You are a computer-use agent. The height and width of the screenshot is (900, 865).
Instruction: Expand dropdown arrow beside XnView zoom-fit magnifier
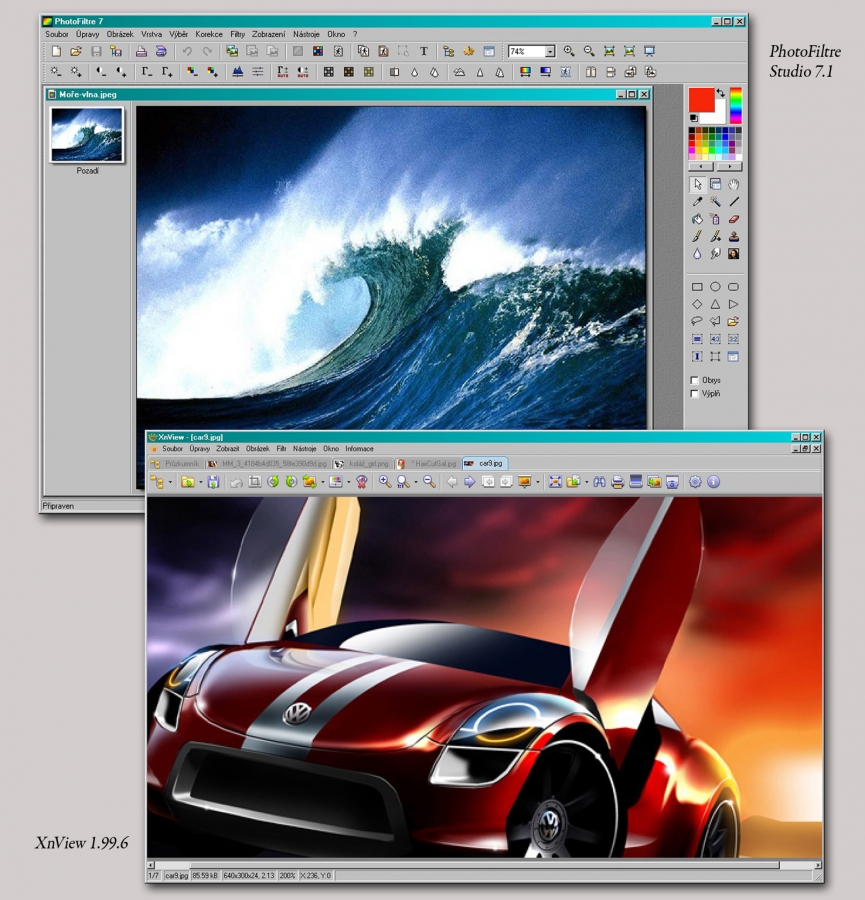416,483
